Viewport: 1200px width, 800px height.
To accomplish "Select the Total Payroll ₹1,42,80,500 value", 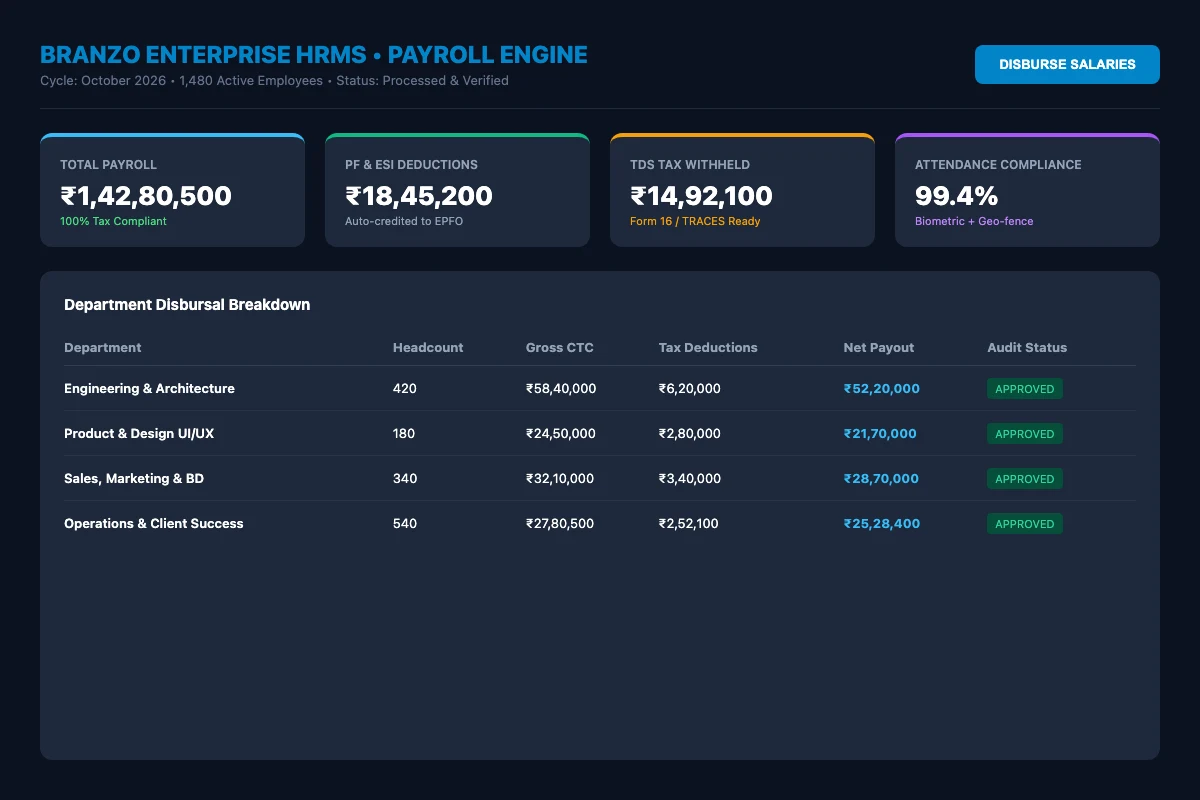I will 146,196.
